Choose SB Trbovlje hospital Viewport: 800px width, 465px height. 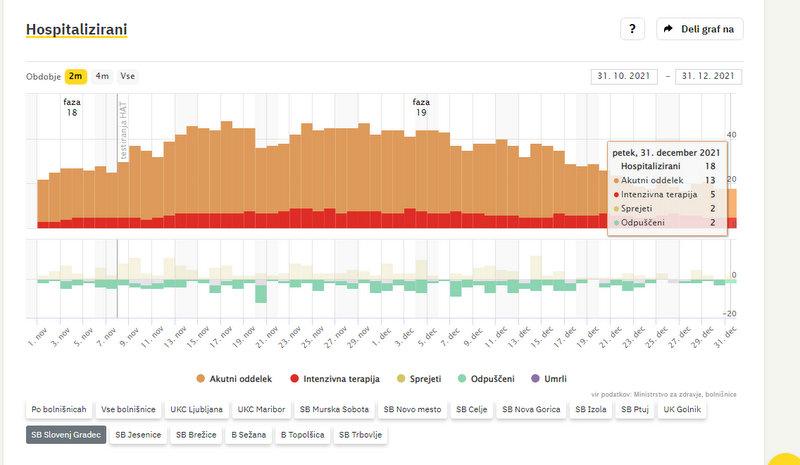(x=360, y=435)
